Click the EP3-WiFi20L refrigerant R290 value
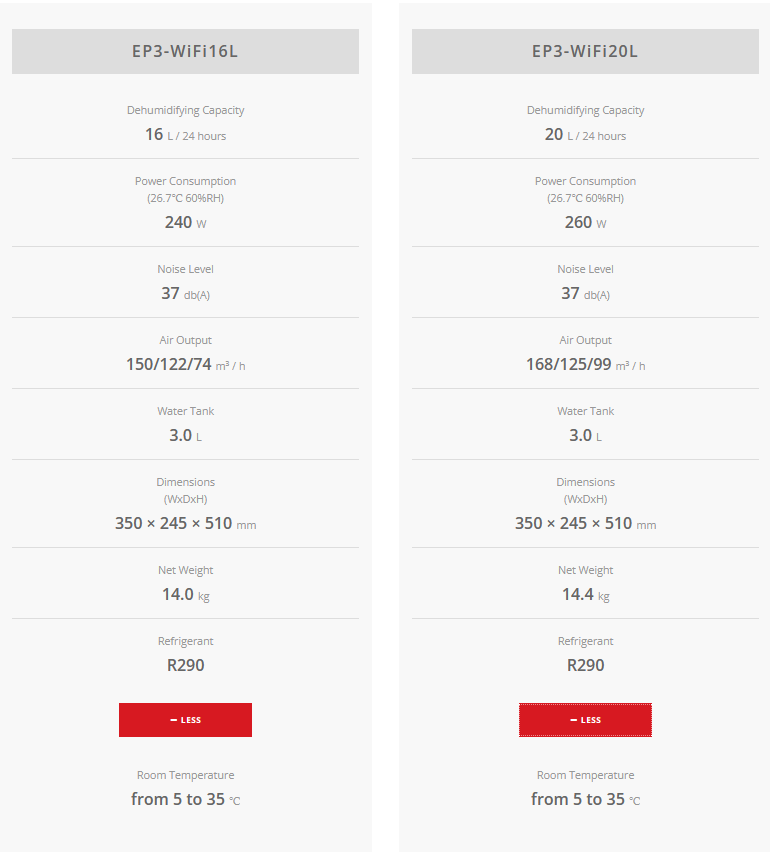 coord(585,665)
